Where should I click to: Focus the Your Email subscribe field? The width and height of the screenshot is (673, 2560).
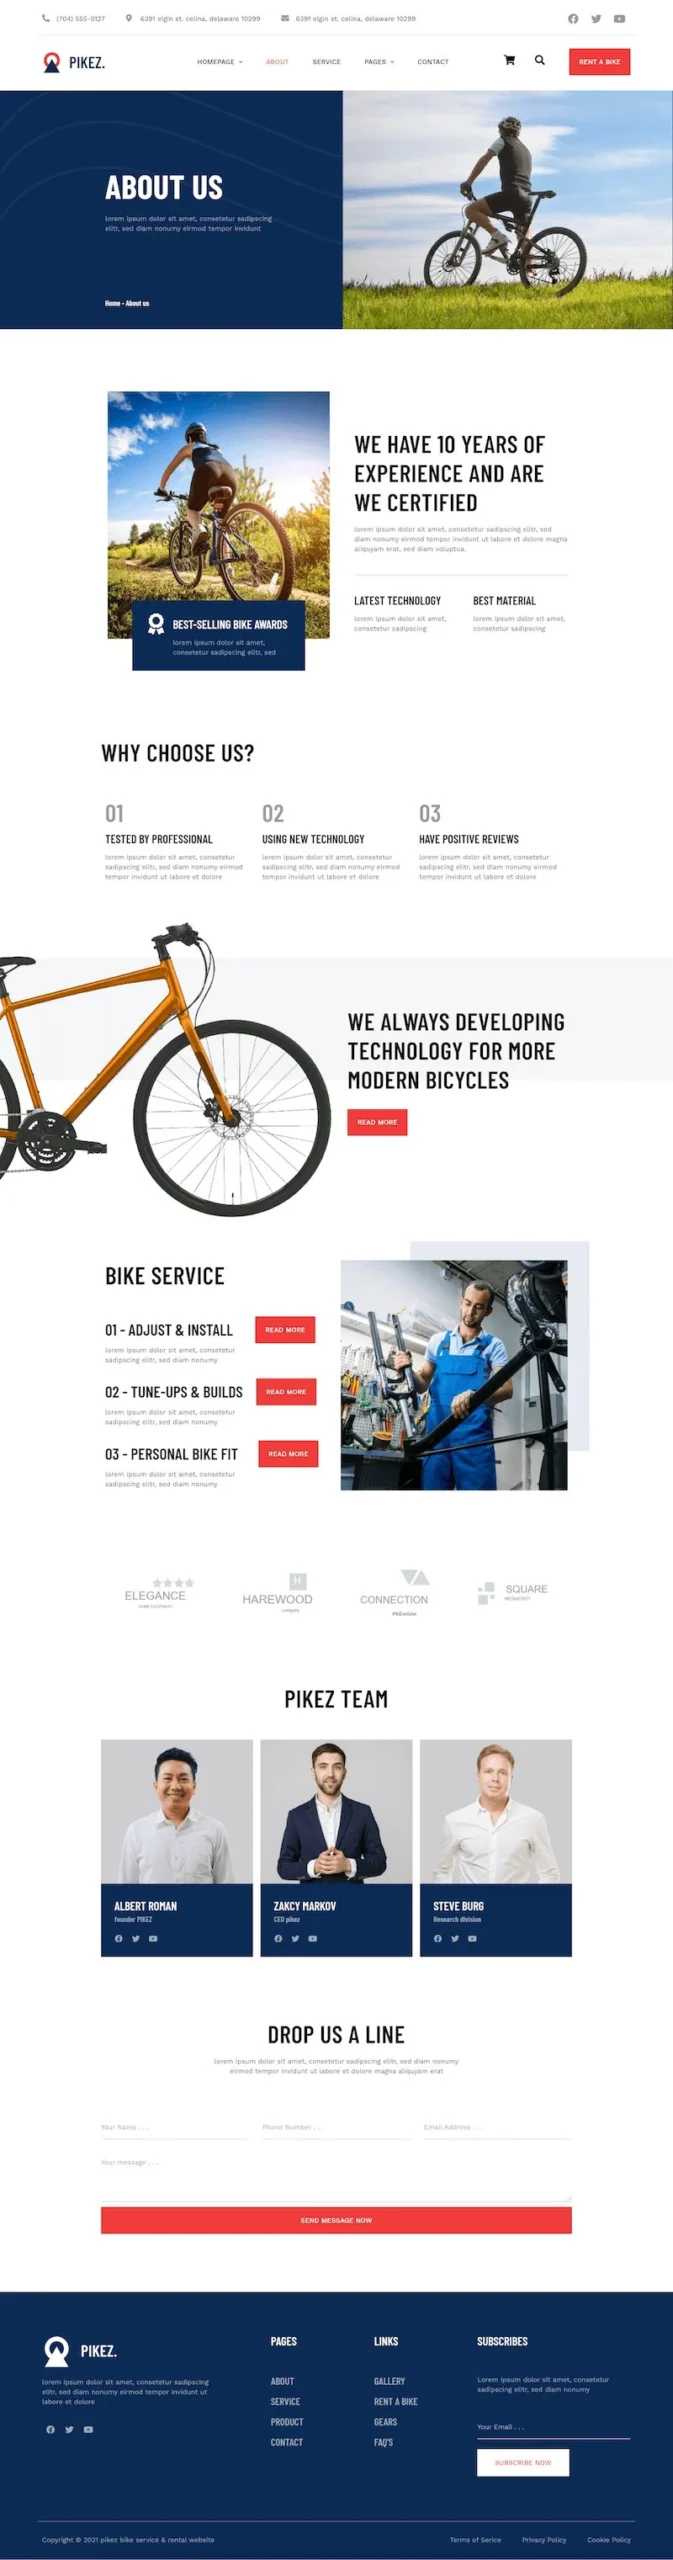[553, 2427]
